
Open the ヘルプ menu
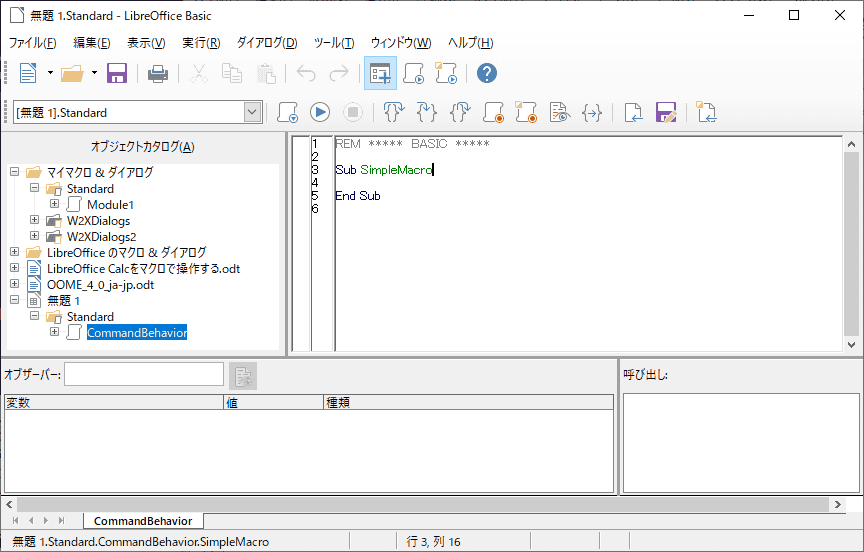click(471, 43)
